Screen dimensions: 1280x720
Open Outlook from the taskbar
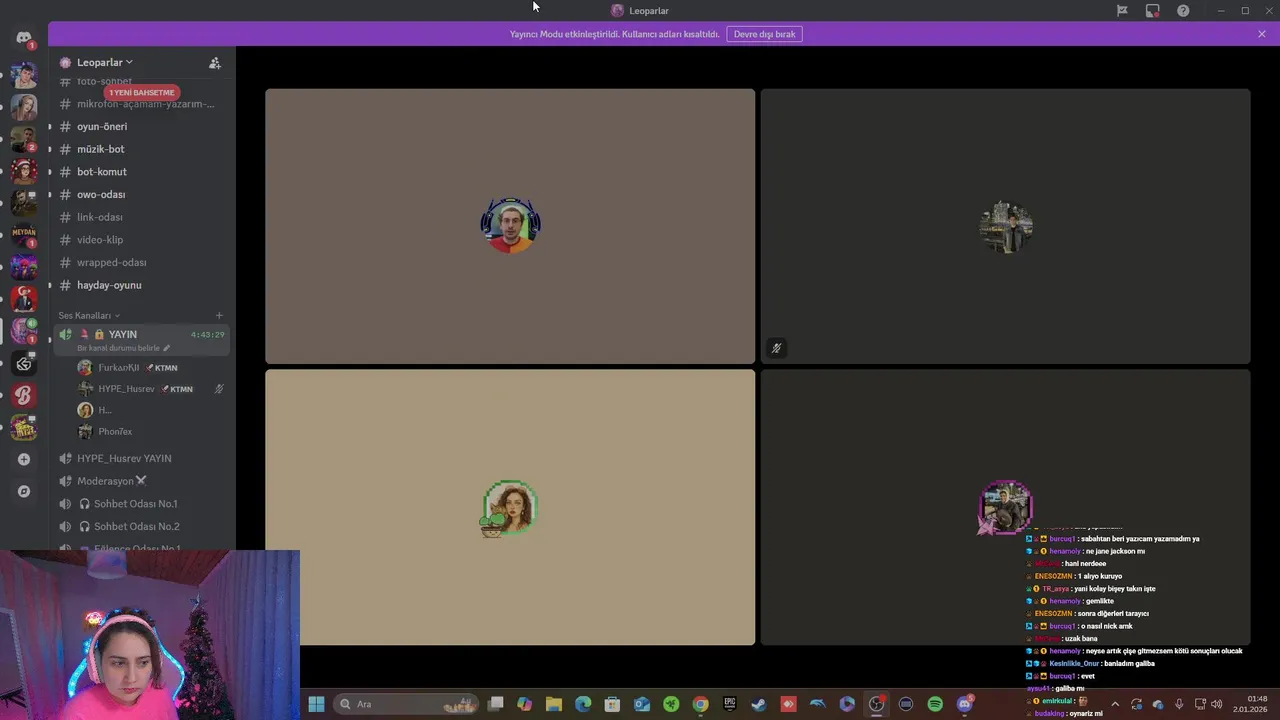coord(642,704)
